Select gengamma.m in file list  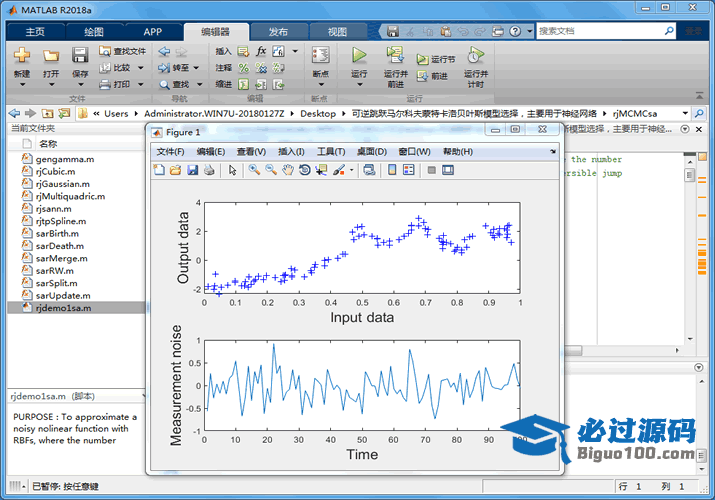click(65, 159)
